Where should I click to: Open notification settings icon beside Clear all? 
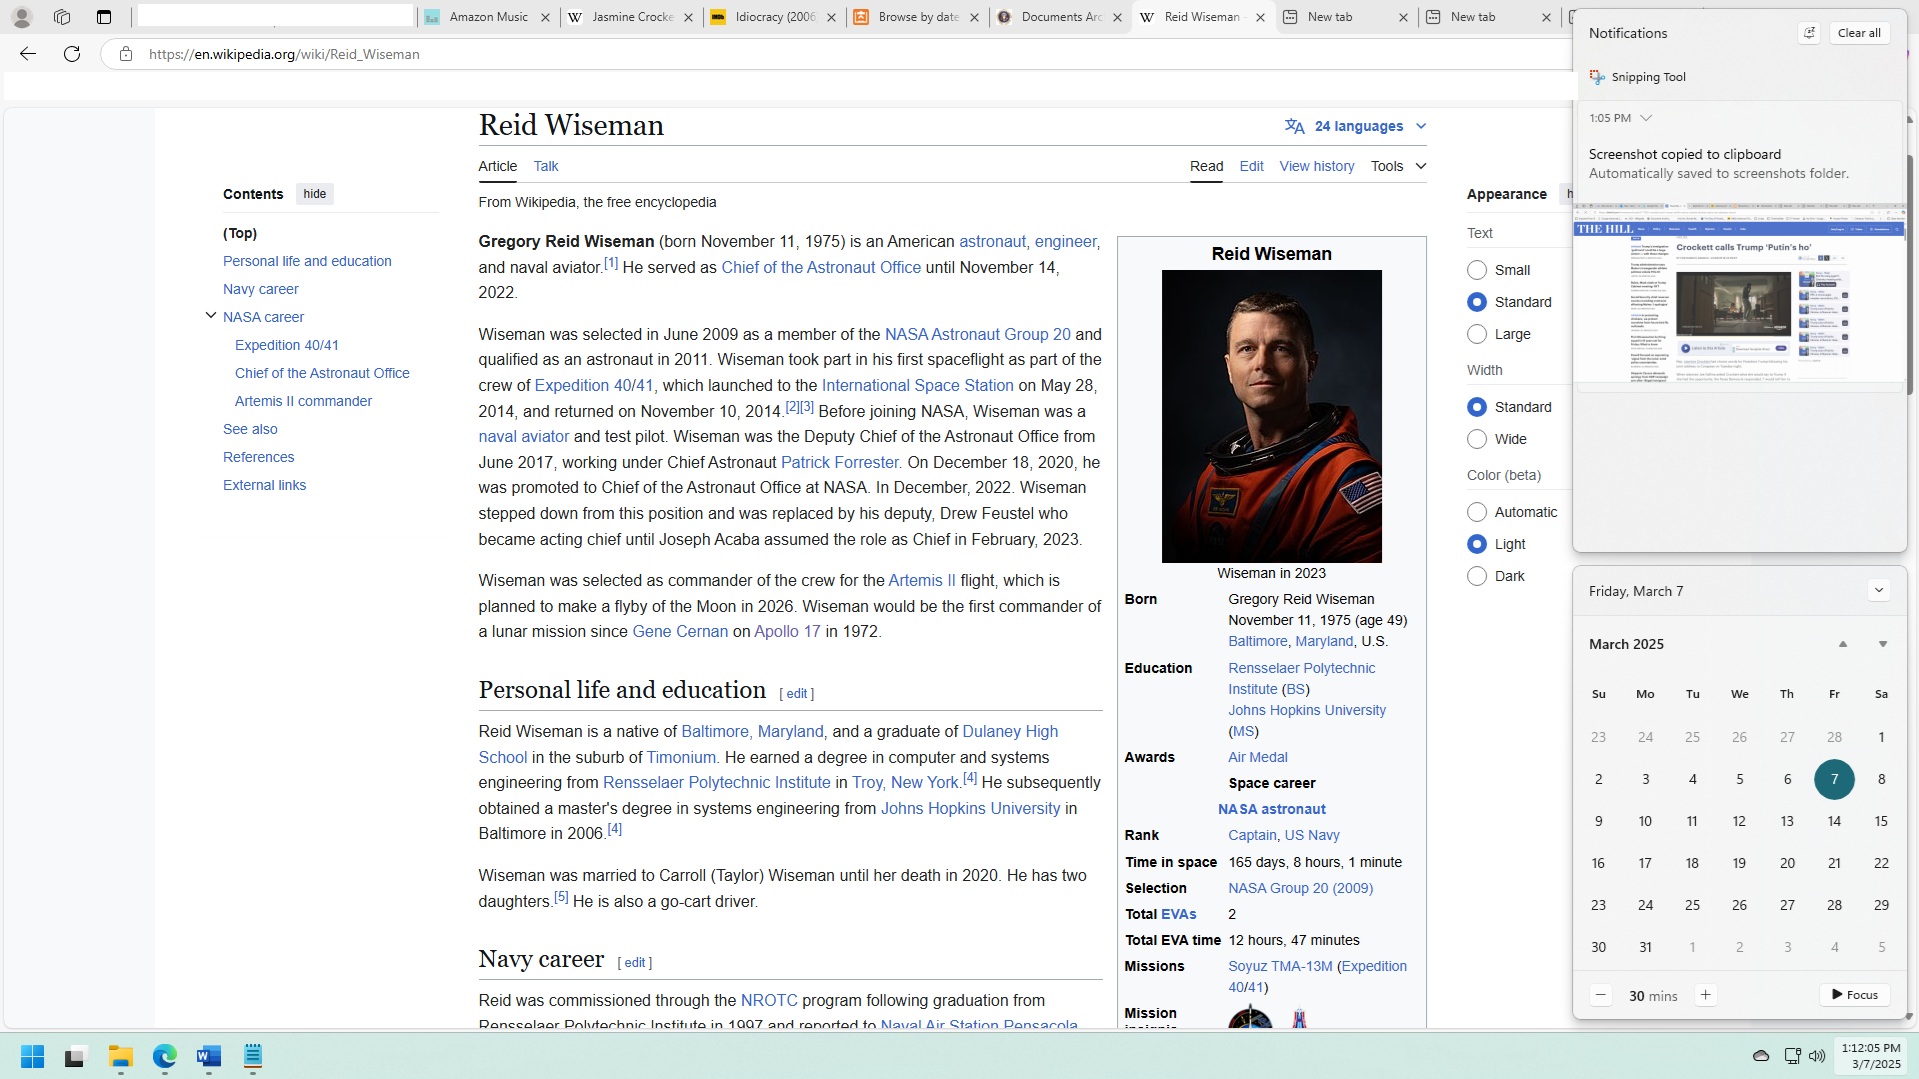click(x=1809, y=33)
